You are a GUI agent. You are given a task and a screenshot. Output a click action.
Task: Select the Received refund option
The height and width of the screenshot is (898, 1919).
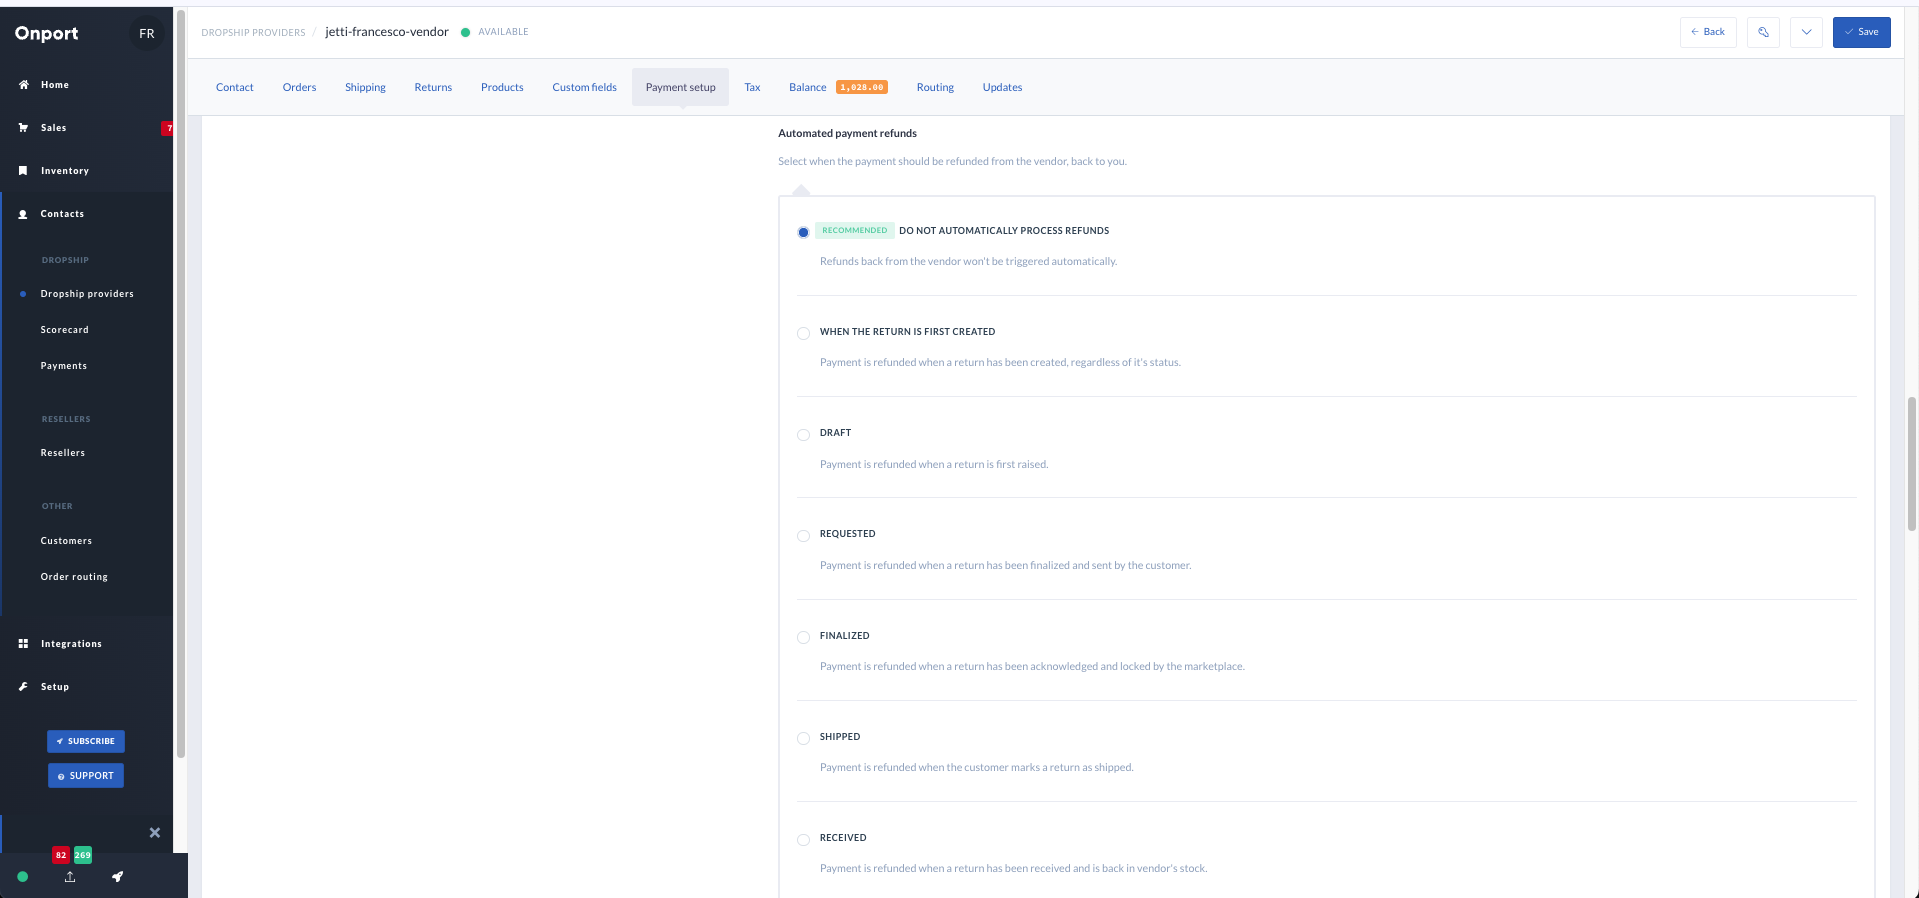pyautogui.click(x=803, y=840)
